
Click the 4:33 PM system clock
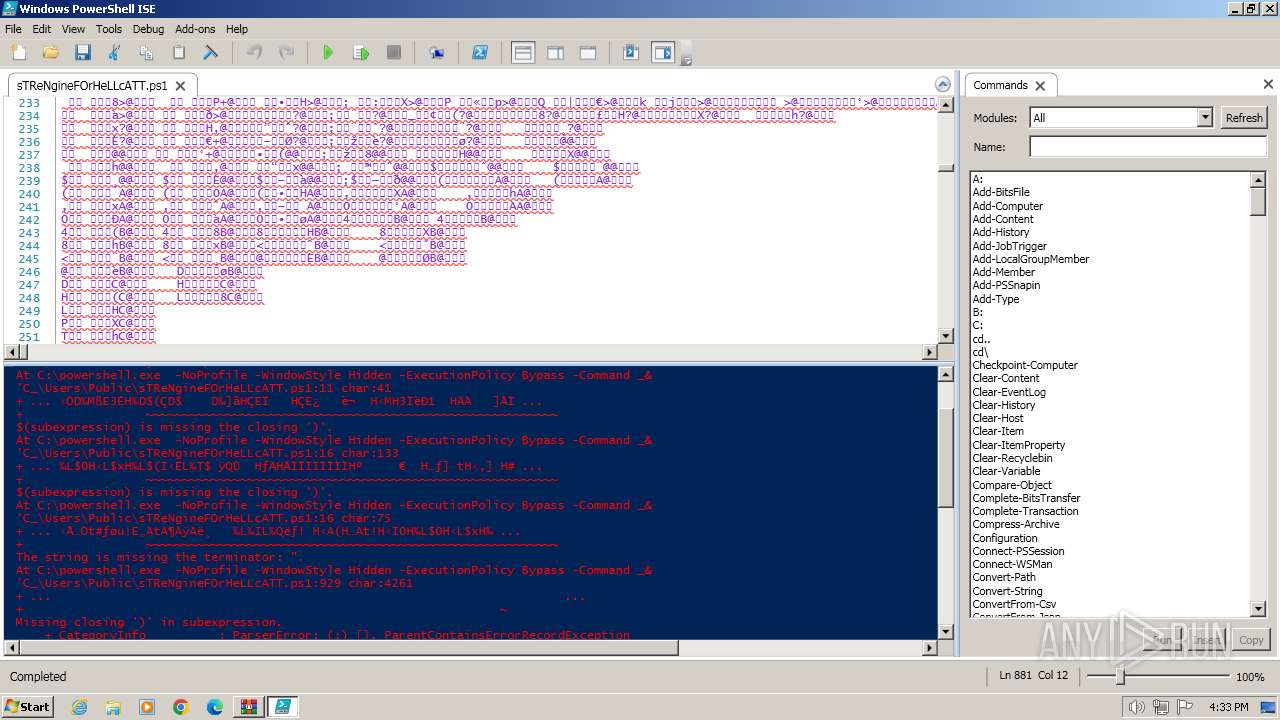(1228, 707)
